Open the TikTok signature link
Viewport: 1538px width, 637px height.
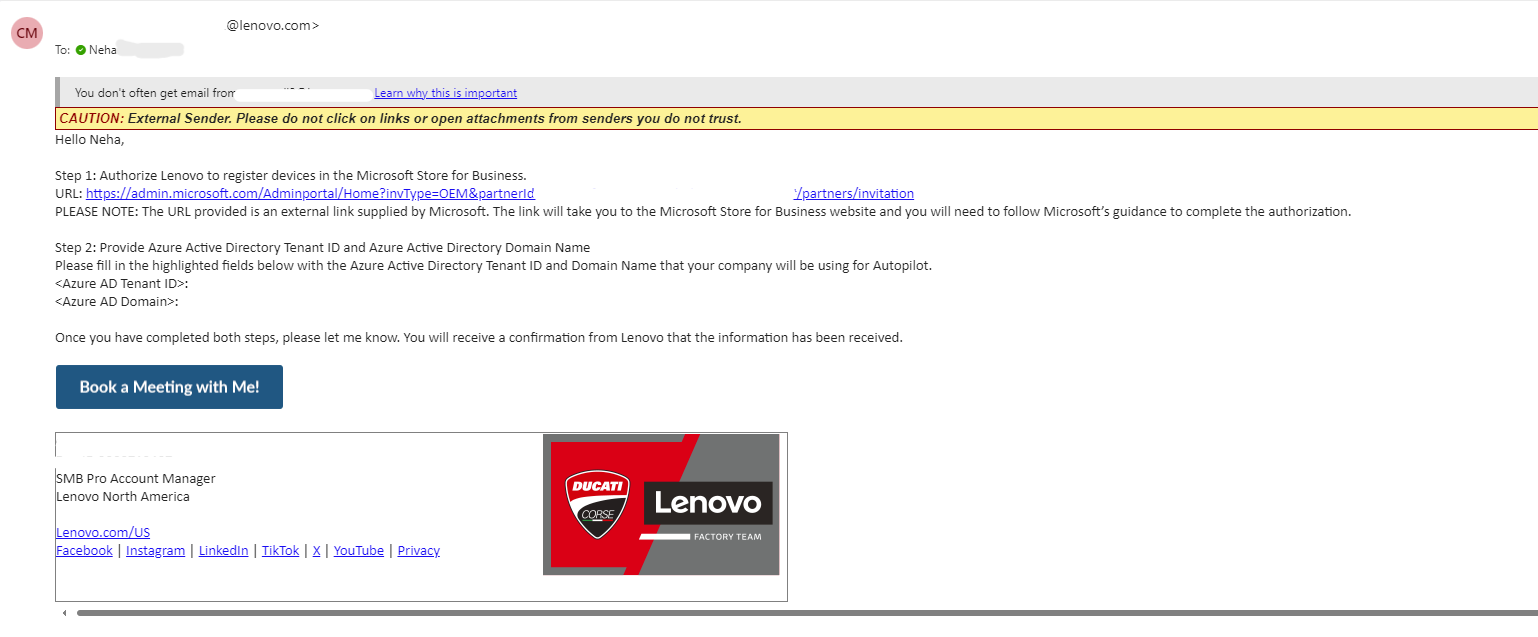point(280,550)
